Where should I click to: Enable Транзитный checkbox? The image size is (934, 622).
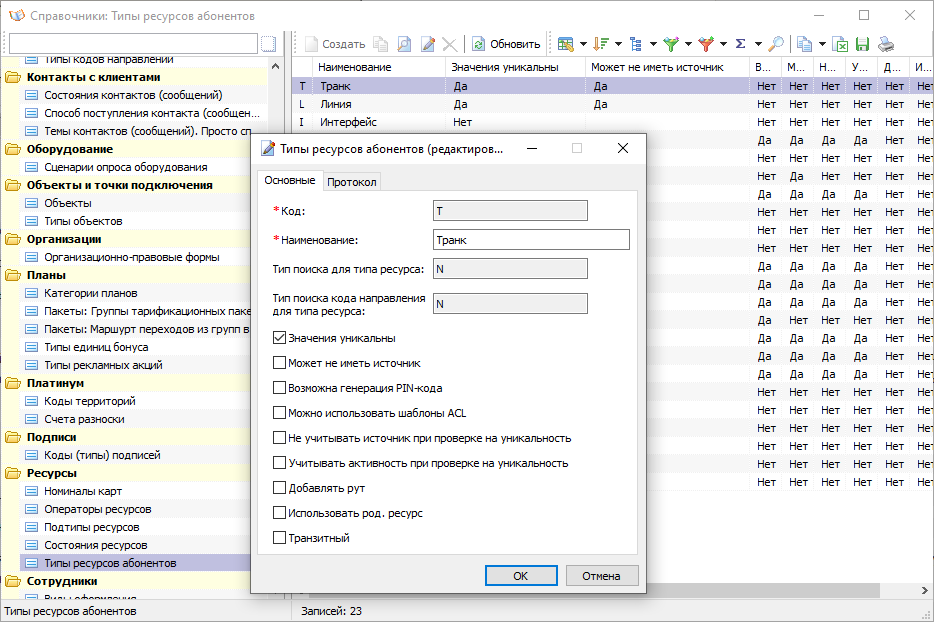(279, 538)
